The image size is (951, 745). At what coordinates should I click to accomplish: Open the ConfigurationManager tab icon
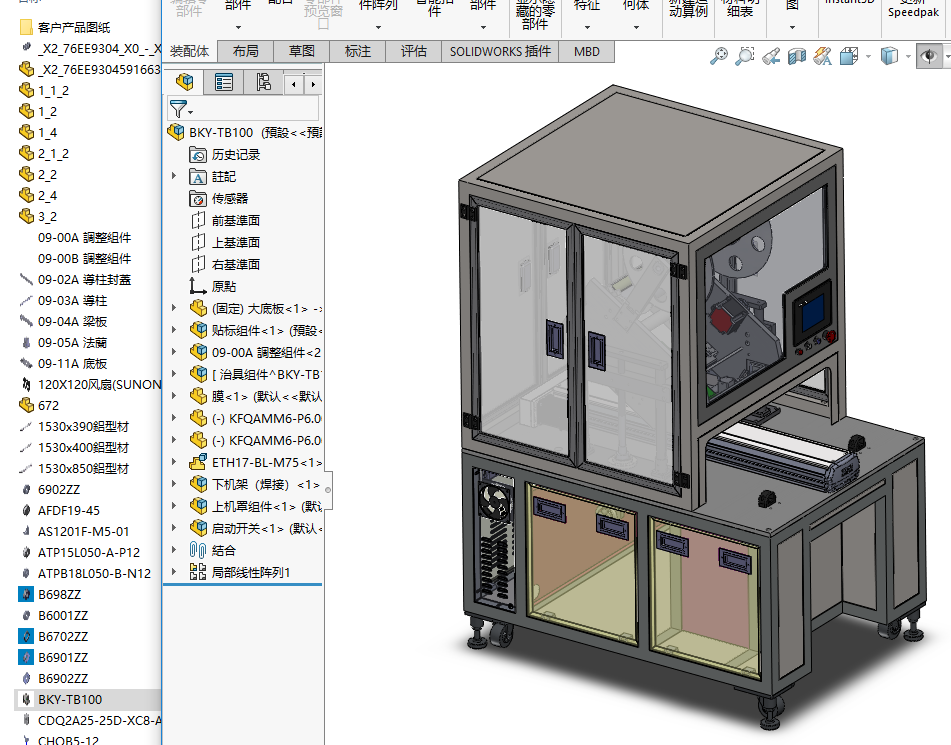pos(263,82)
